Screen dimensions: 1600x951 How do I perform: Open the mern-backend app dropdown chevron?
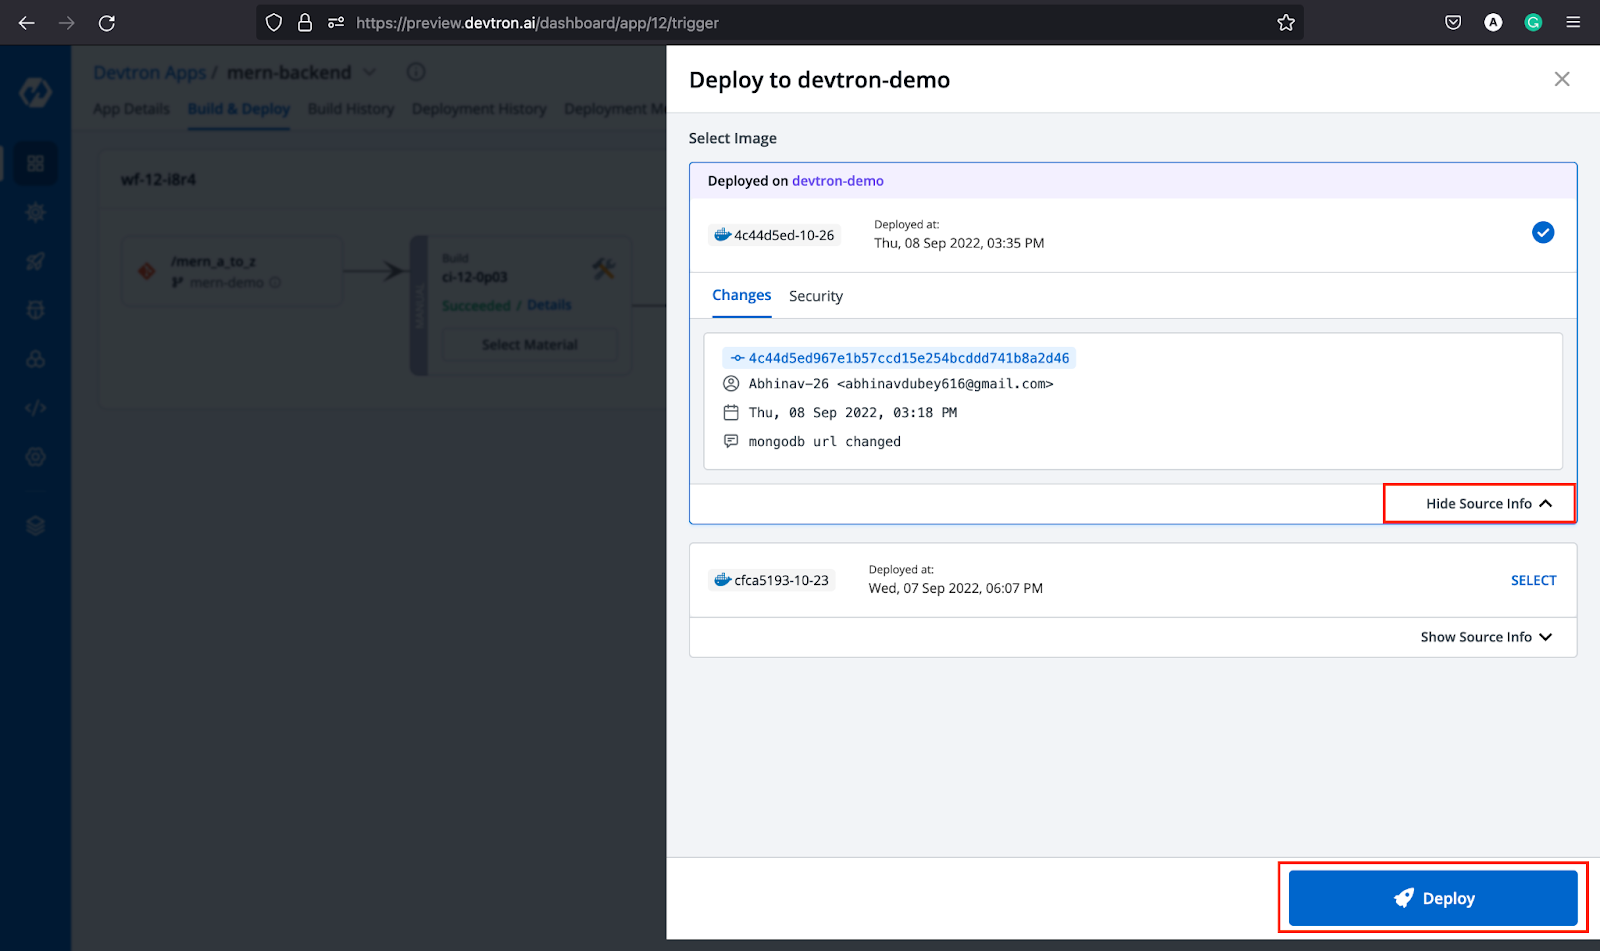(x=369, y=72)
